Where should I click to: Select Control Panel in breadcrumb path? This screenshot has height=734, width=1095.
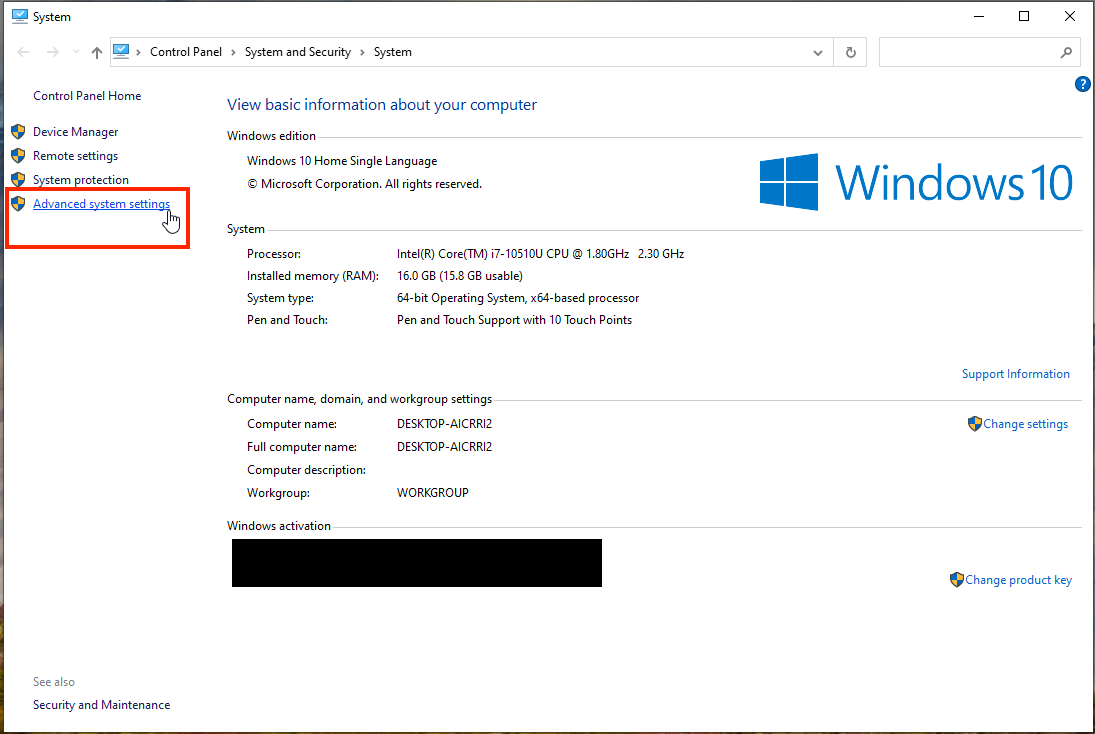(186, 52)
